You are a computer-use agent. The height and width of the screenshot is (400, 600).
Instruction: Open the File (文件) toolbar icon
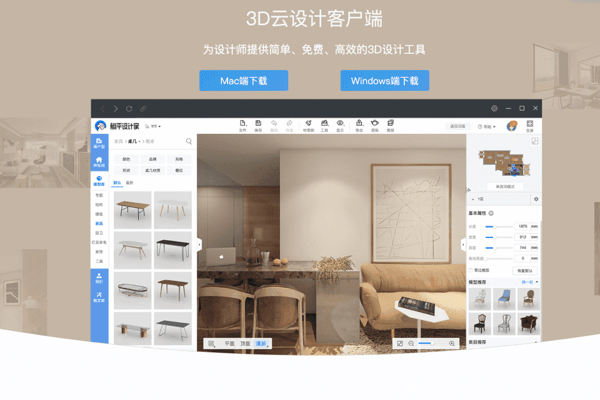click(x=243, y=125)
